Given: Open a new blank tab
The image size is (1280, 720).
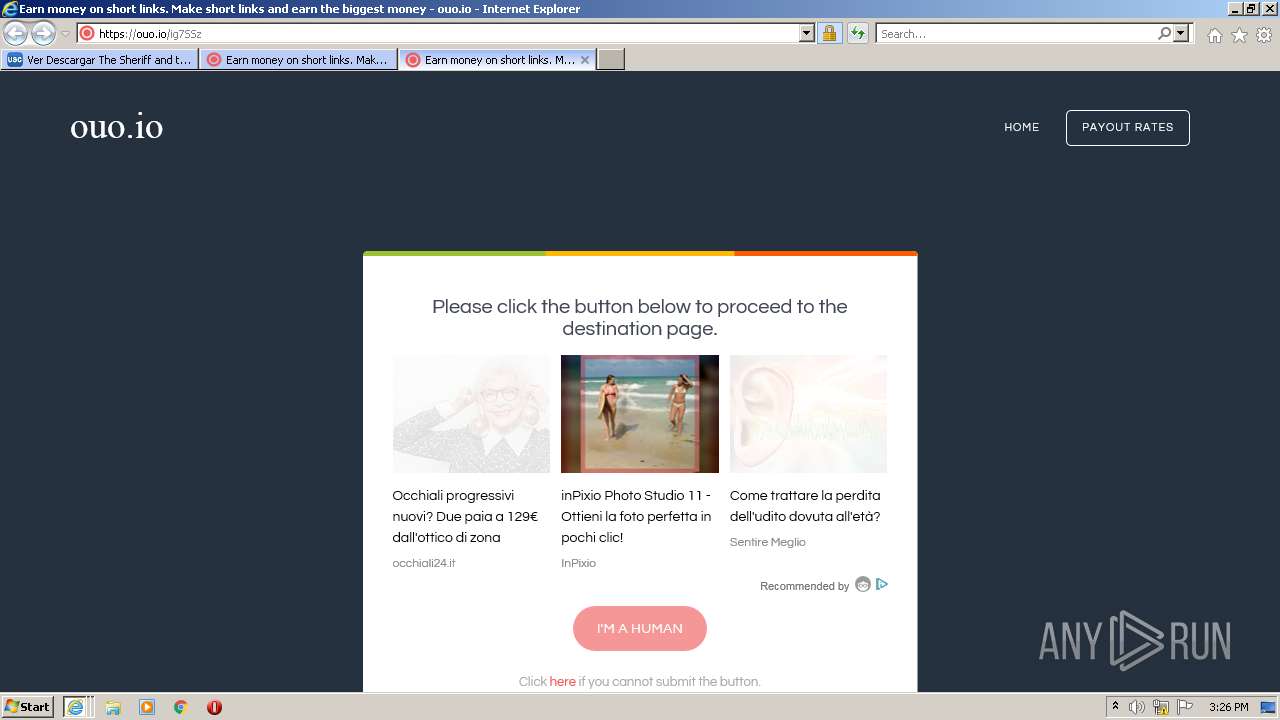Looking at the screenshot, I should pyautogui.click(x=611, y=60).
